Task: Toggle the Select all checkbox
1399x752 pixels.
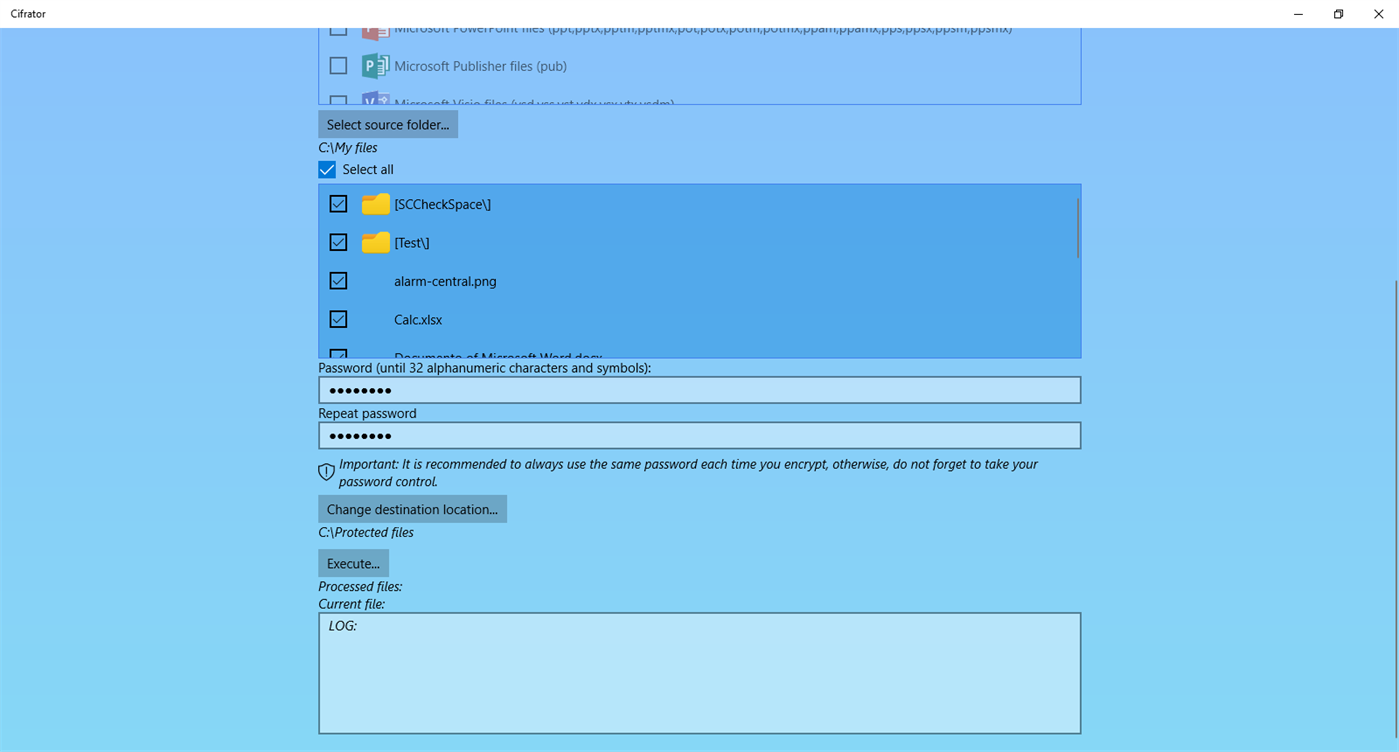Action: coord(326,169)
